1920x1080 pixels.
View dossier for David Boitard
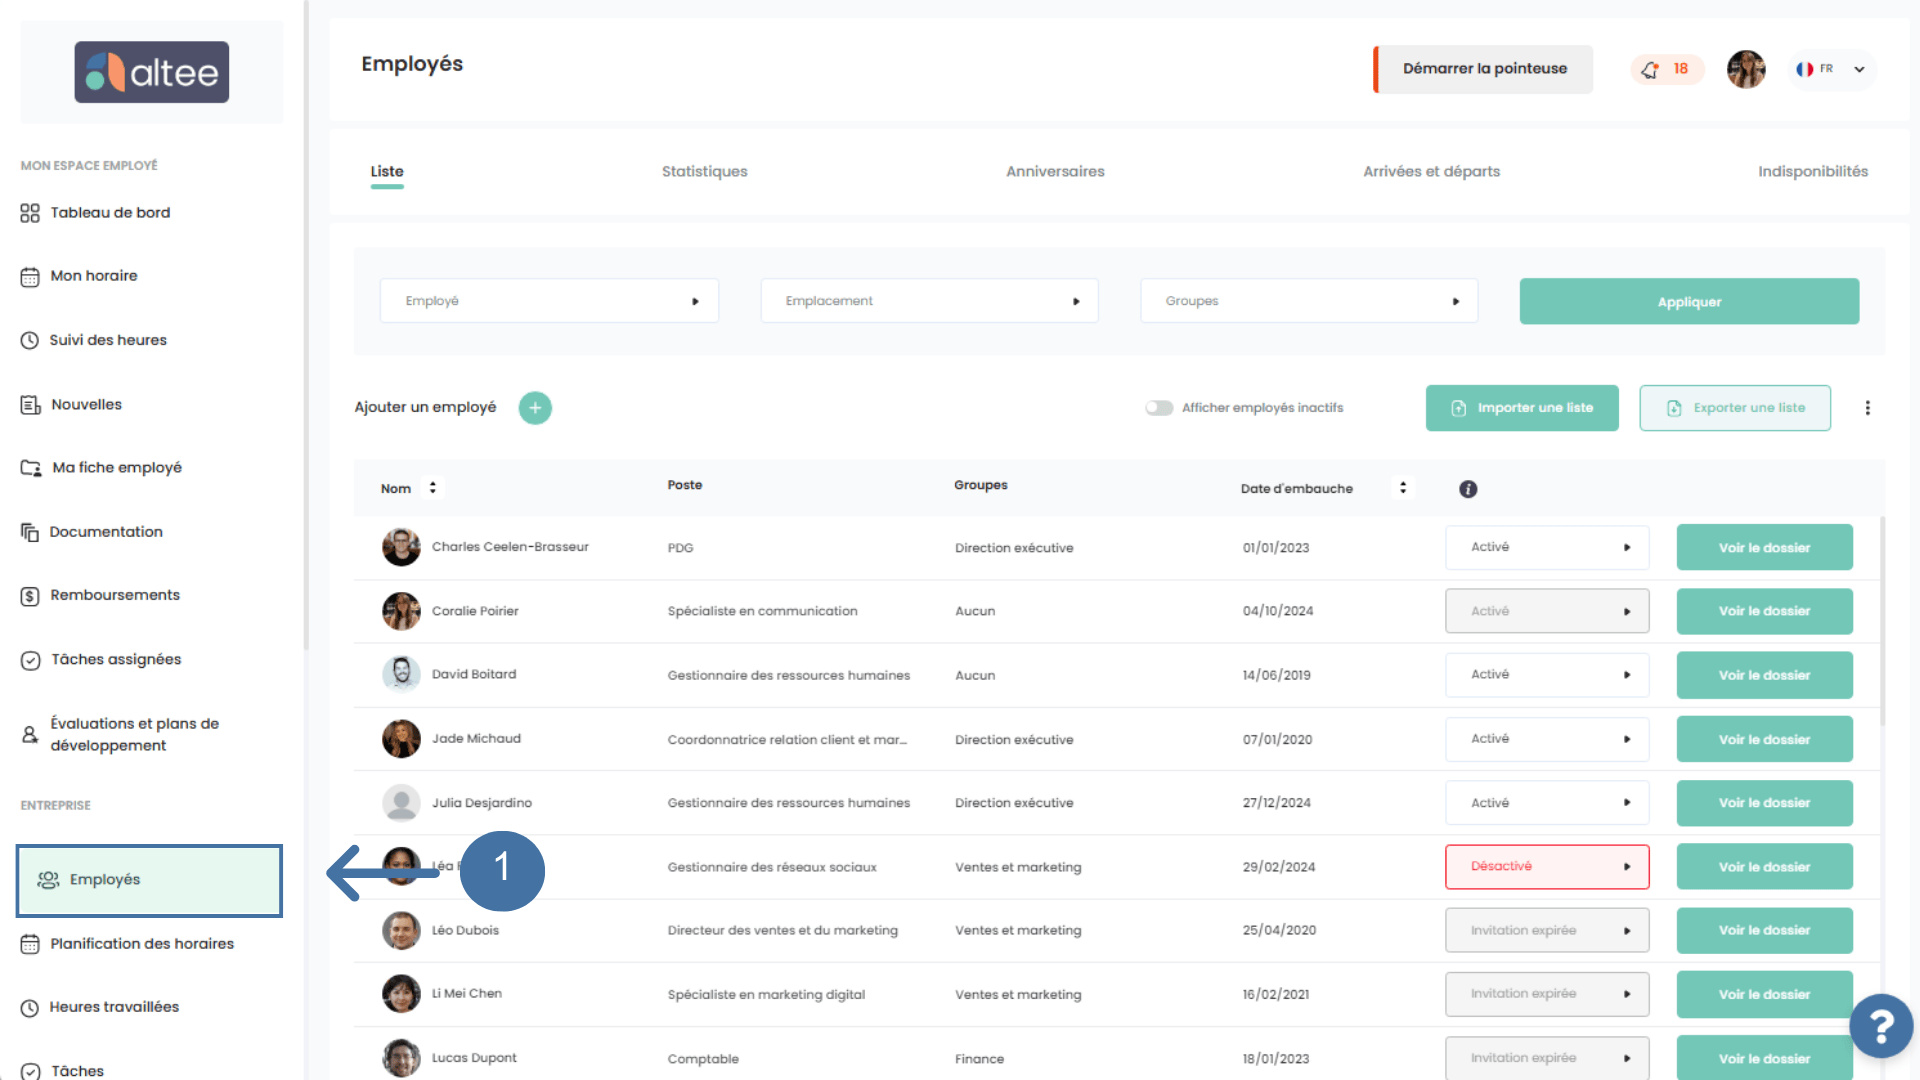pyautogui.click(x=1764, y=675)
